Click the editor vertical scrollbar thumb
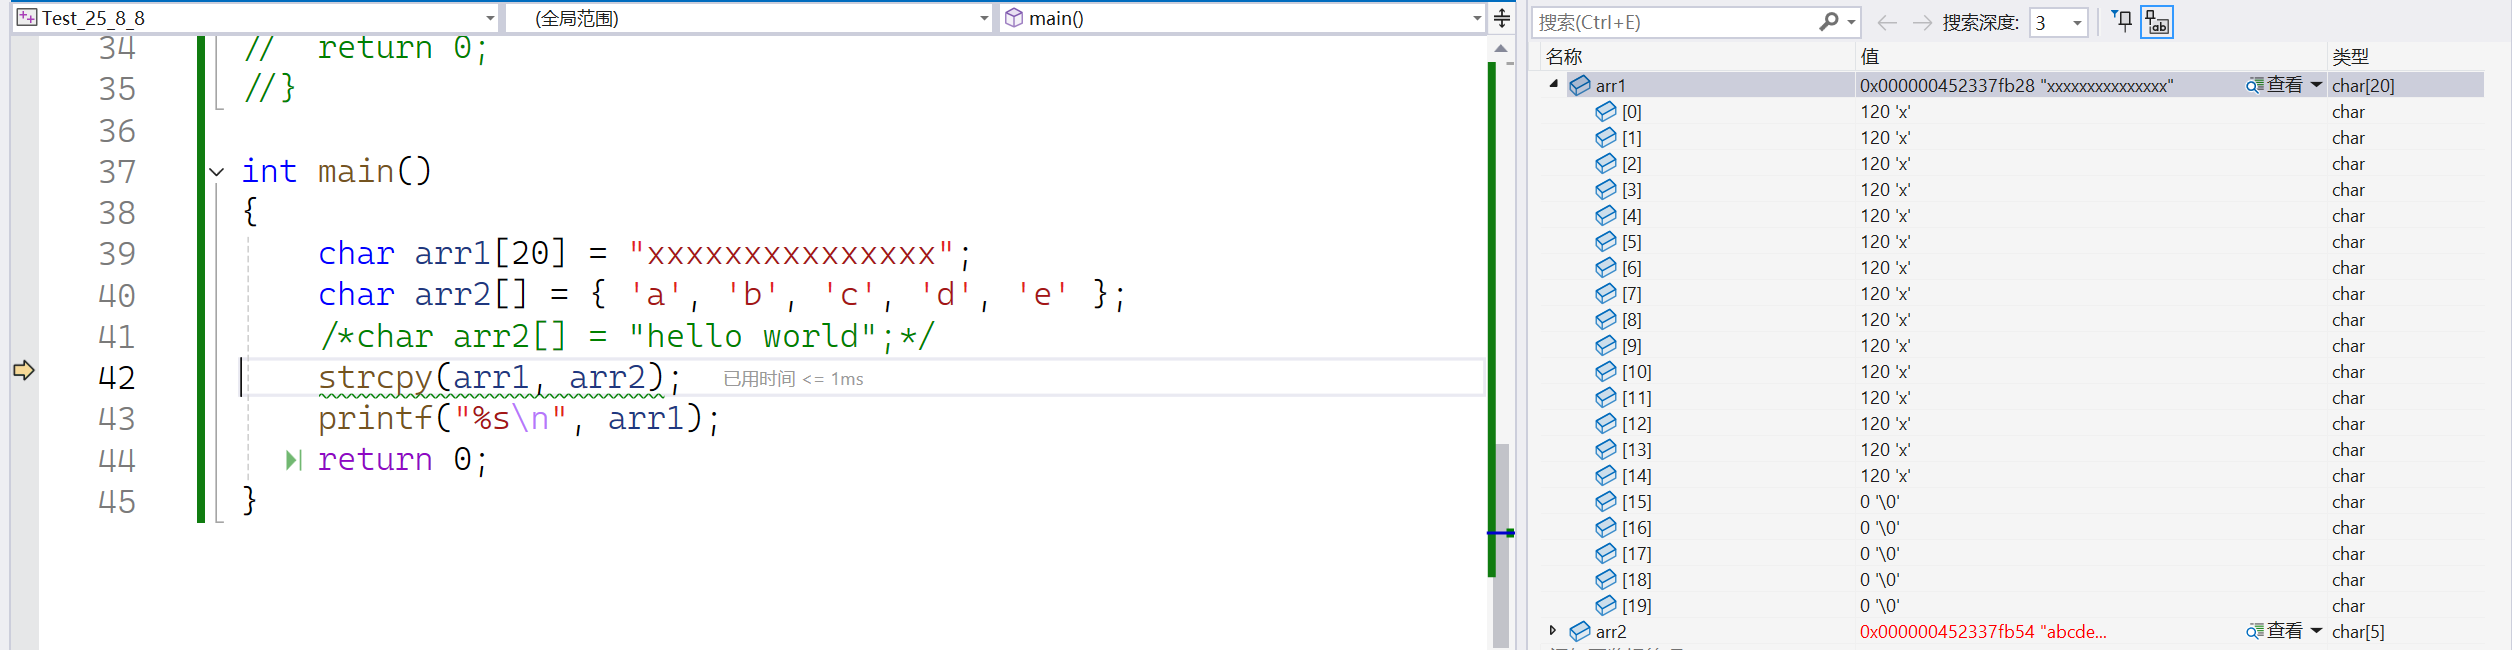 point(1501,544)
